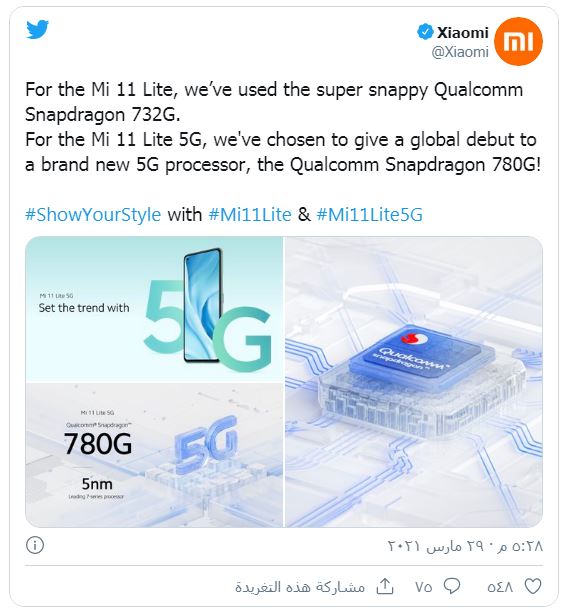This screenshot has width=568, height=616.
Task: Like the tweet with the heart icon
Action: pos(533,587)
